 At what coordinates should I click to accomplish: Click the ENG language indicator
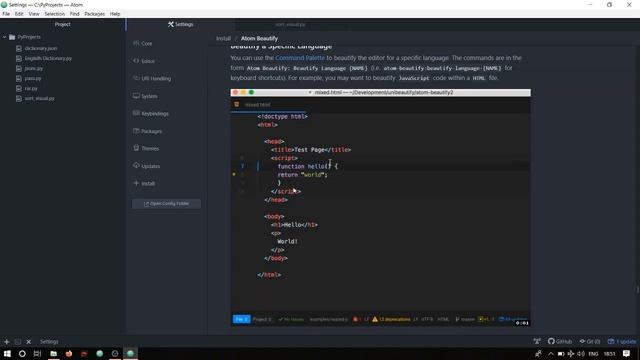[x=593, y=353]
